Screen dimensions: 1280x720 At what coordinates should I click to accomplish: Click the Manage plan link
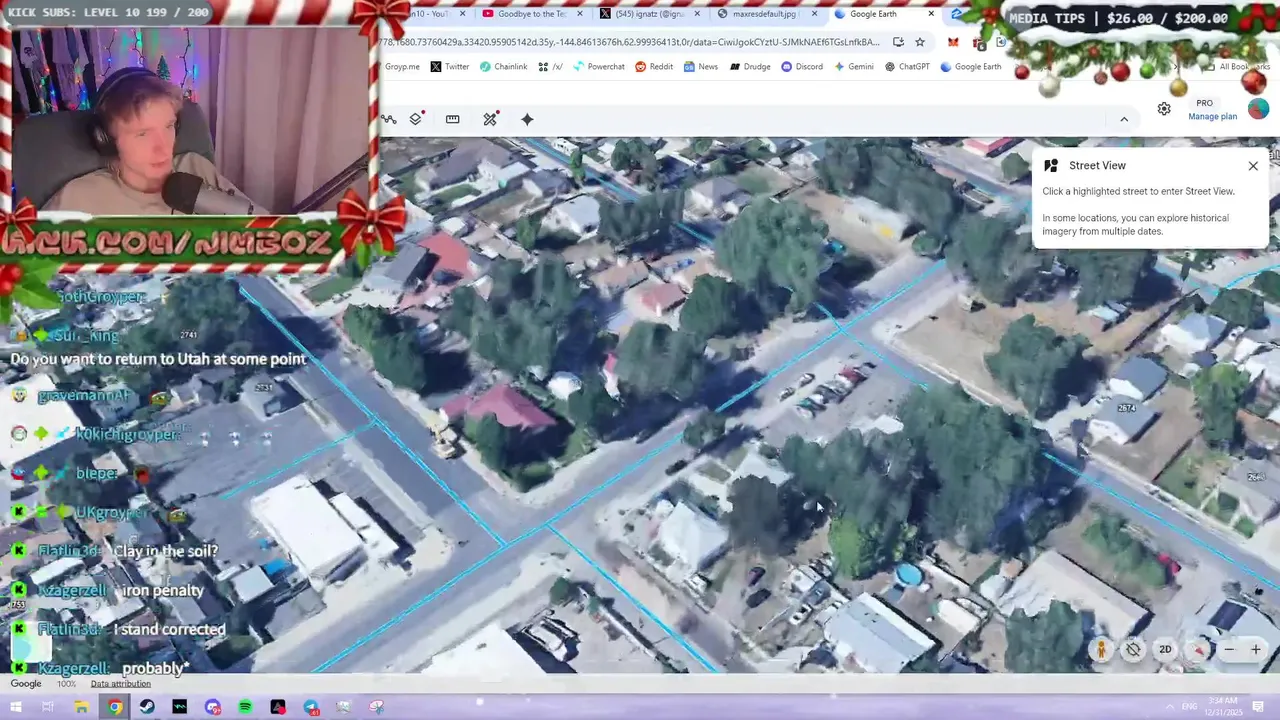[x=1212, y=116]
